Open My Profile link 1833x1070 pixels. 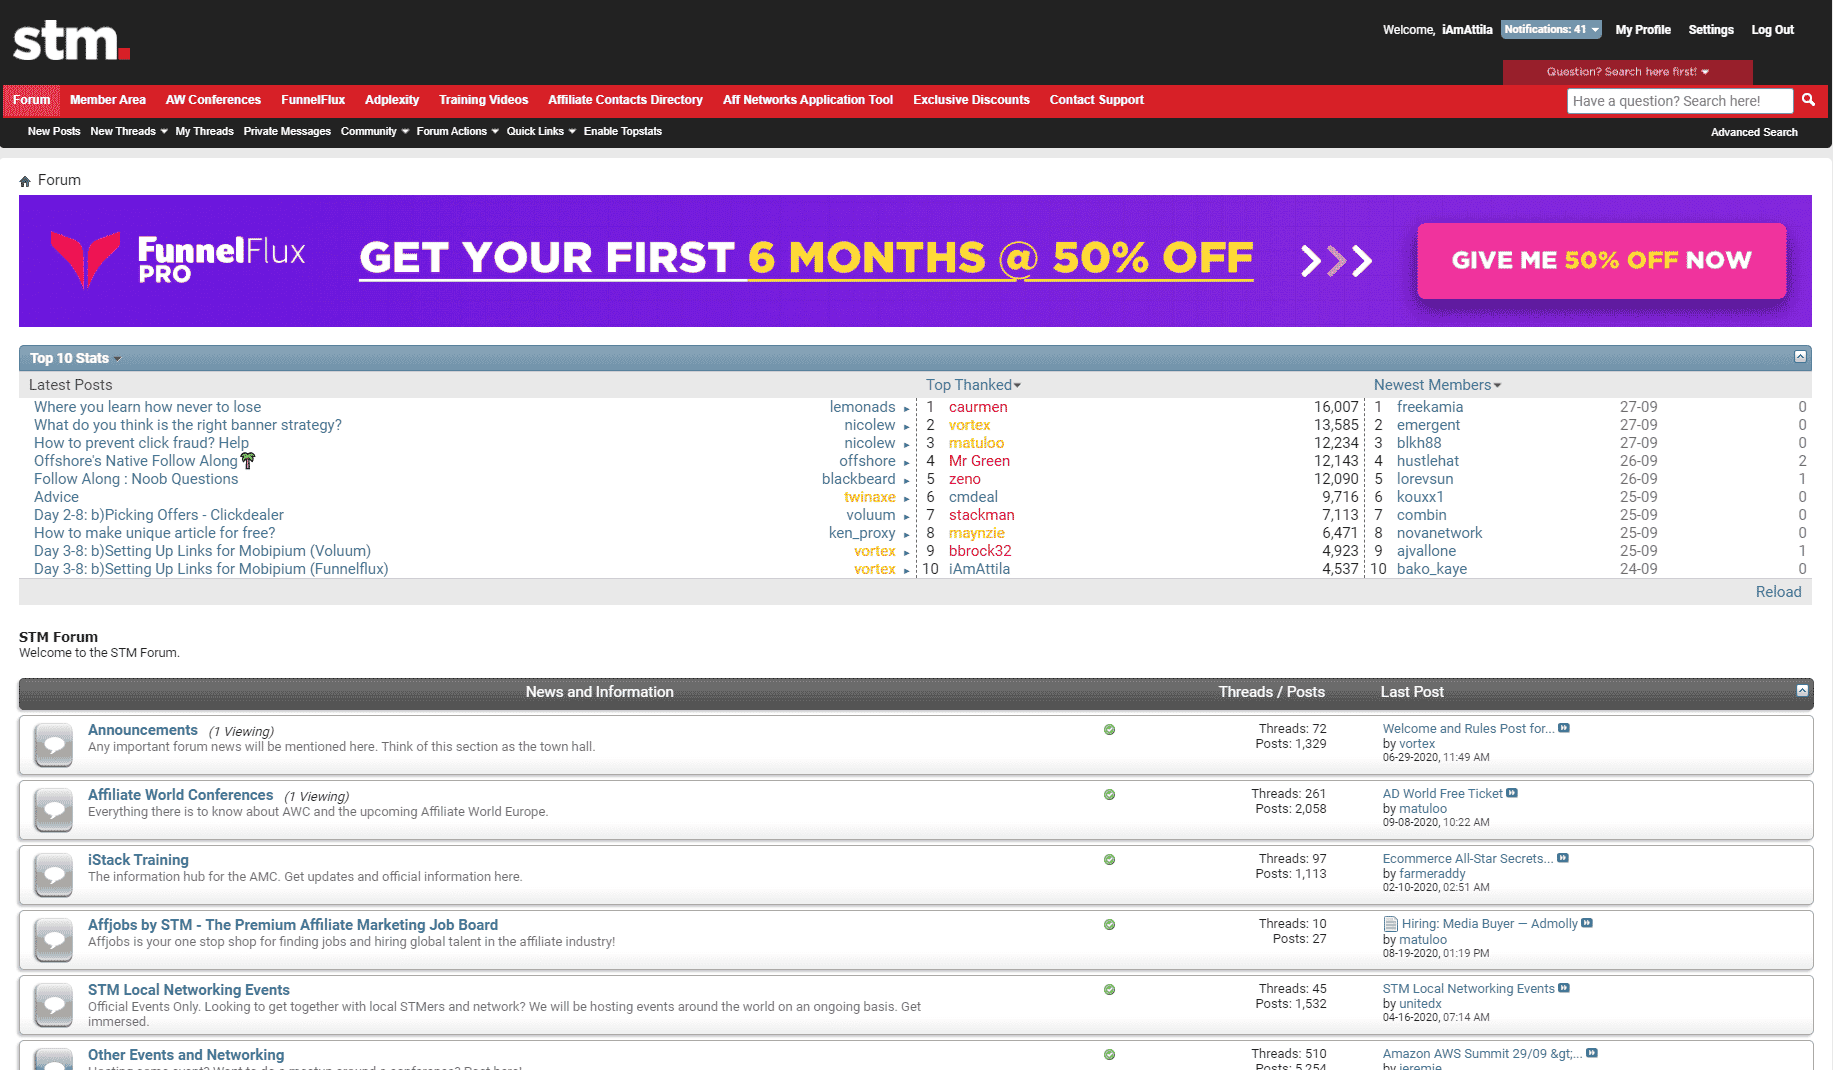(1643, 30)
